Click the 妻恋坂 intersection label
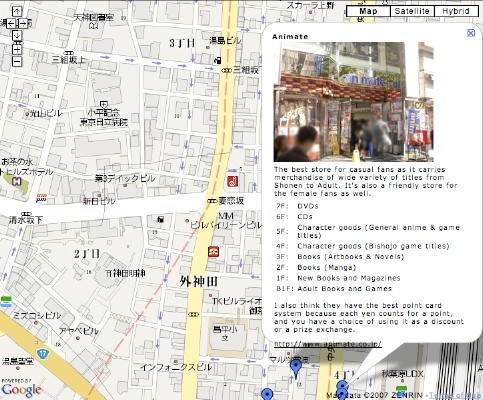Viewport: 483px width, 400px height. click(231, 201)
